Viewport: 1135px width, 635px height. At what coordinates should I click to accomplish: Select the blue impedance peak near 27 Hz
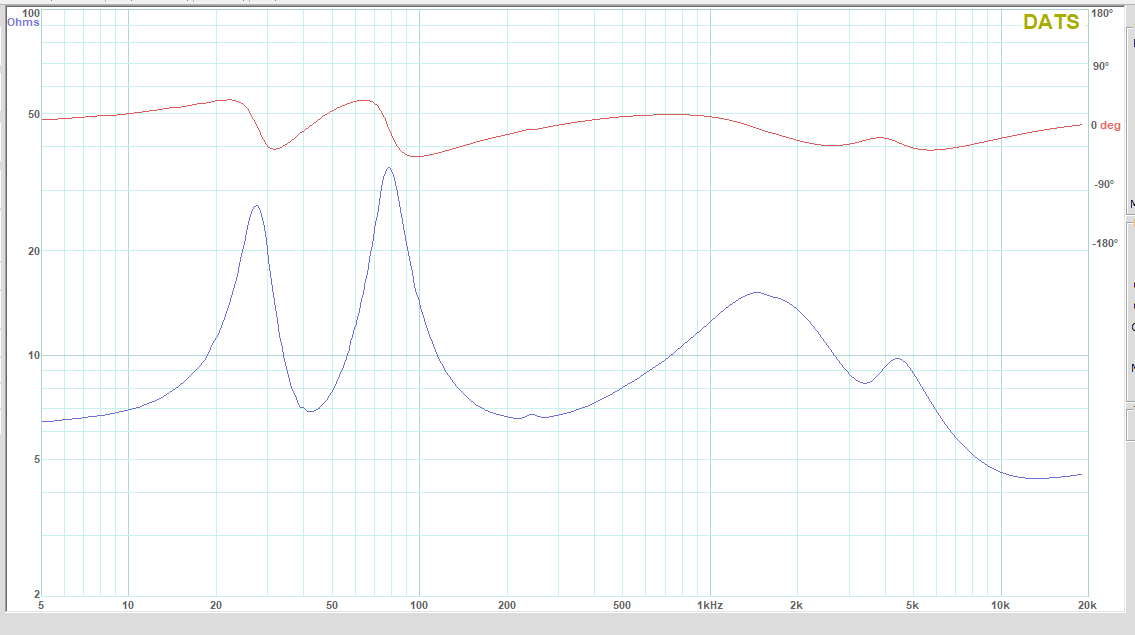[x=257, y=206]
